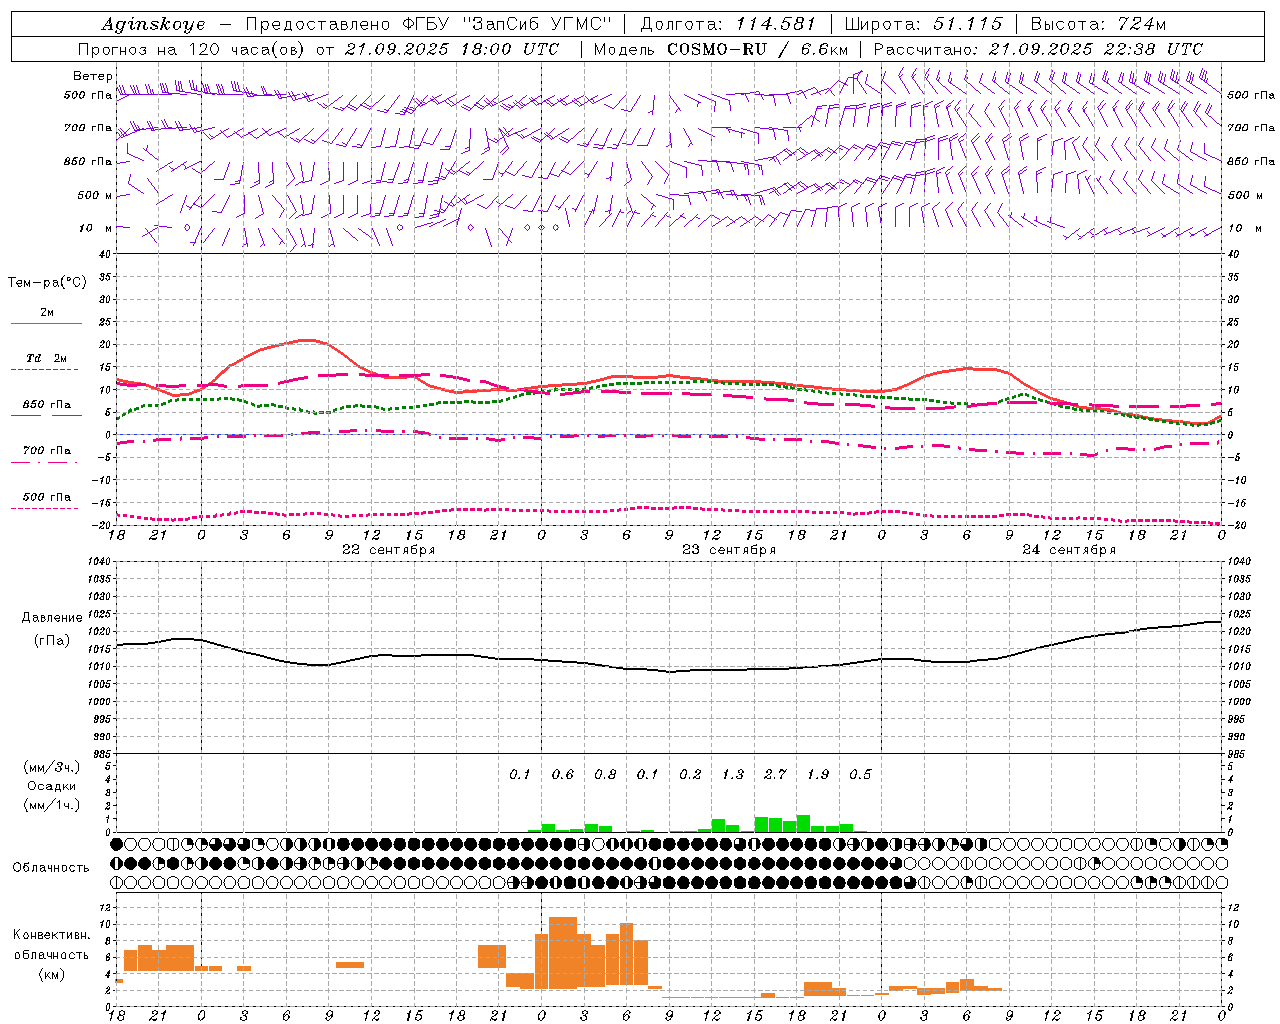Click the Модель COSMO-RU / 6.6км label

pyautogui.click(x=721, y=49)
